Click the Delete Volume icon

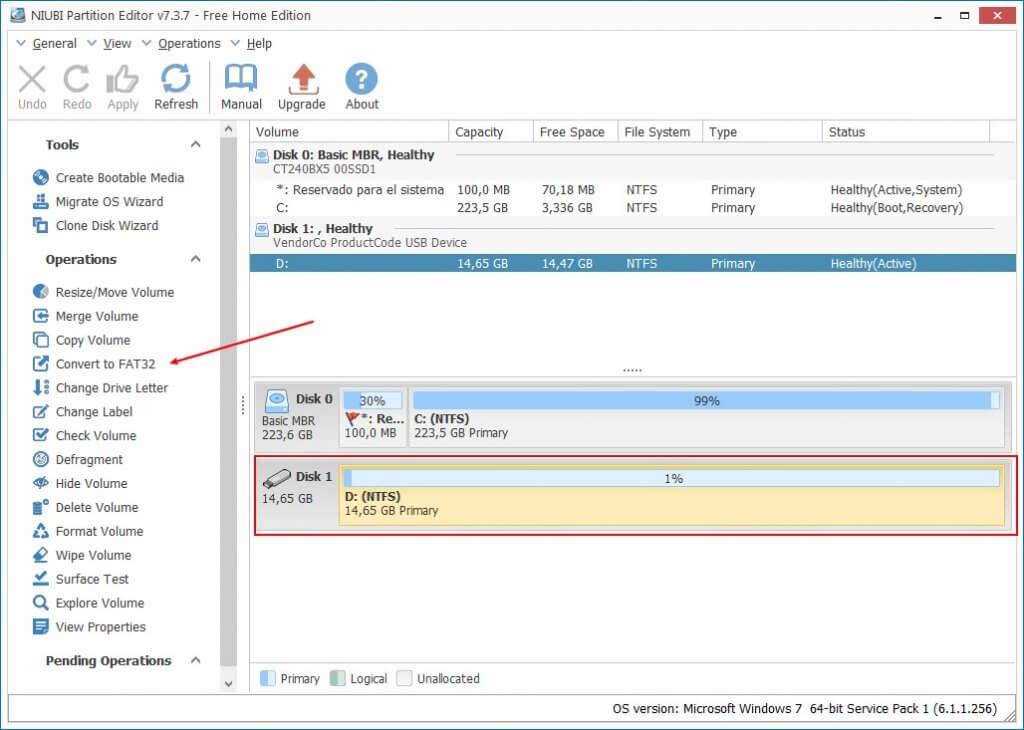(40, 507)
